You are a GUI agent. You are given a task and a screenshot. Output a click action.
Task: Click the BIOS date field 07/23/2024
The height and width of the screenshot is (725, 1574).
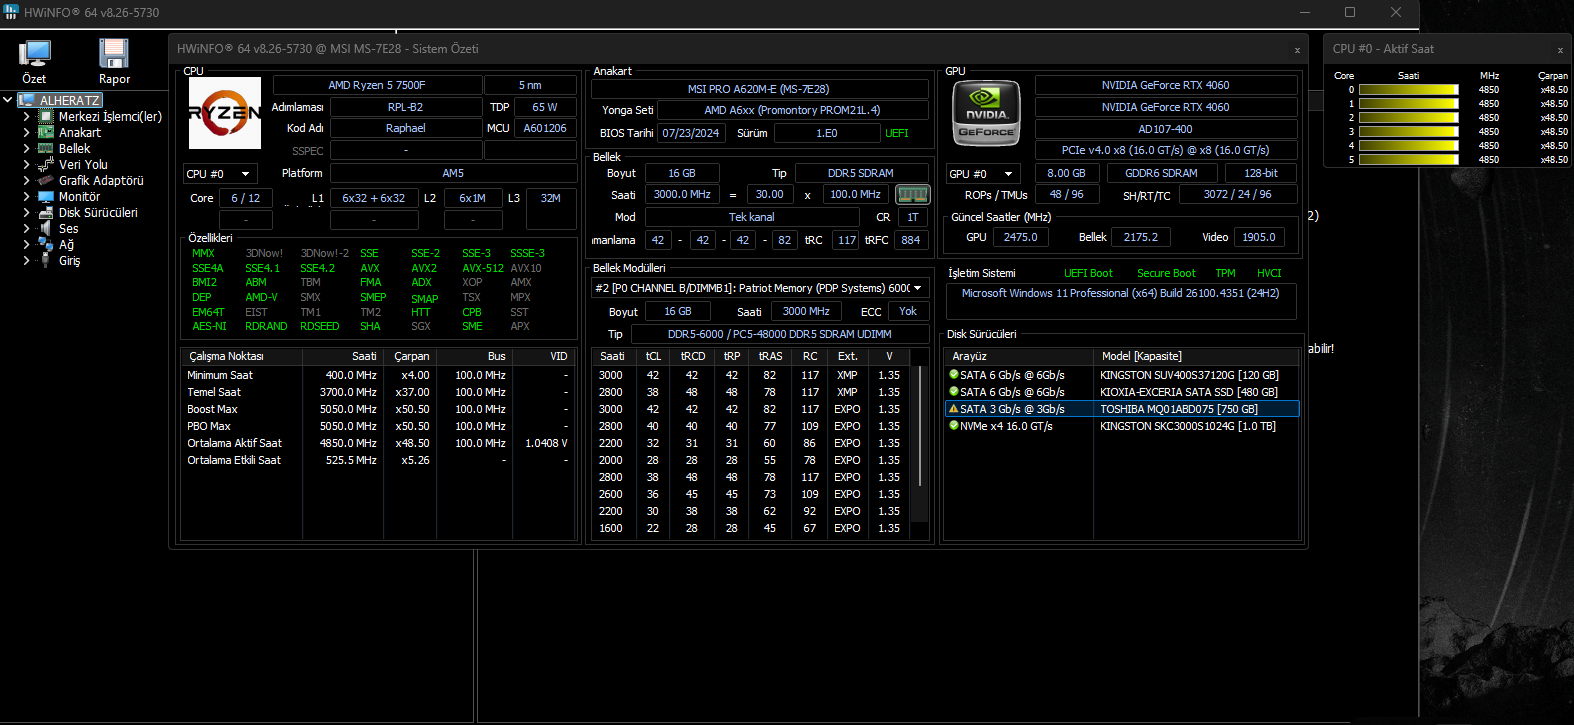click(691, 133)
